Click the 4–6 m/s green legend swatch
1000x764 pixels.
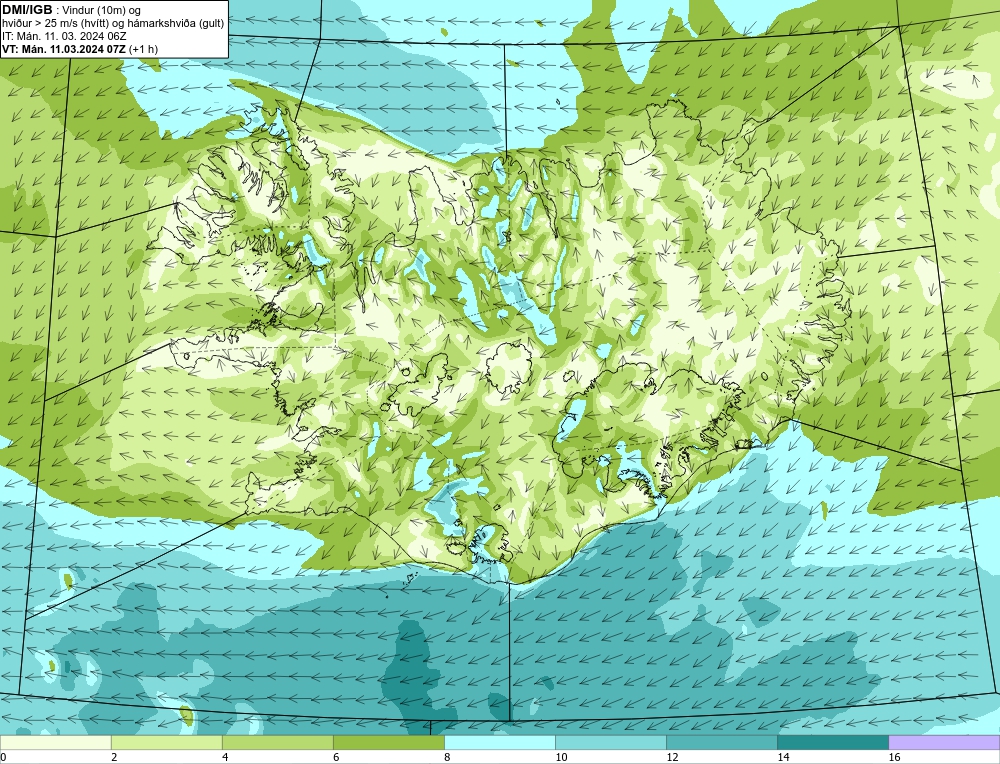[277, 742]
